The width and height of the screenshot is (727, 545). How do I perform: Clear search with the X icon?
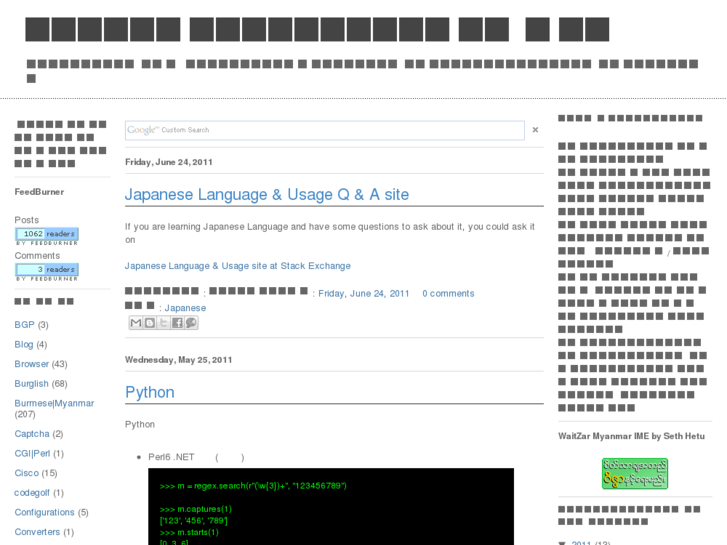coord(535,130)
